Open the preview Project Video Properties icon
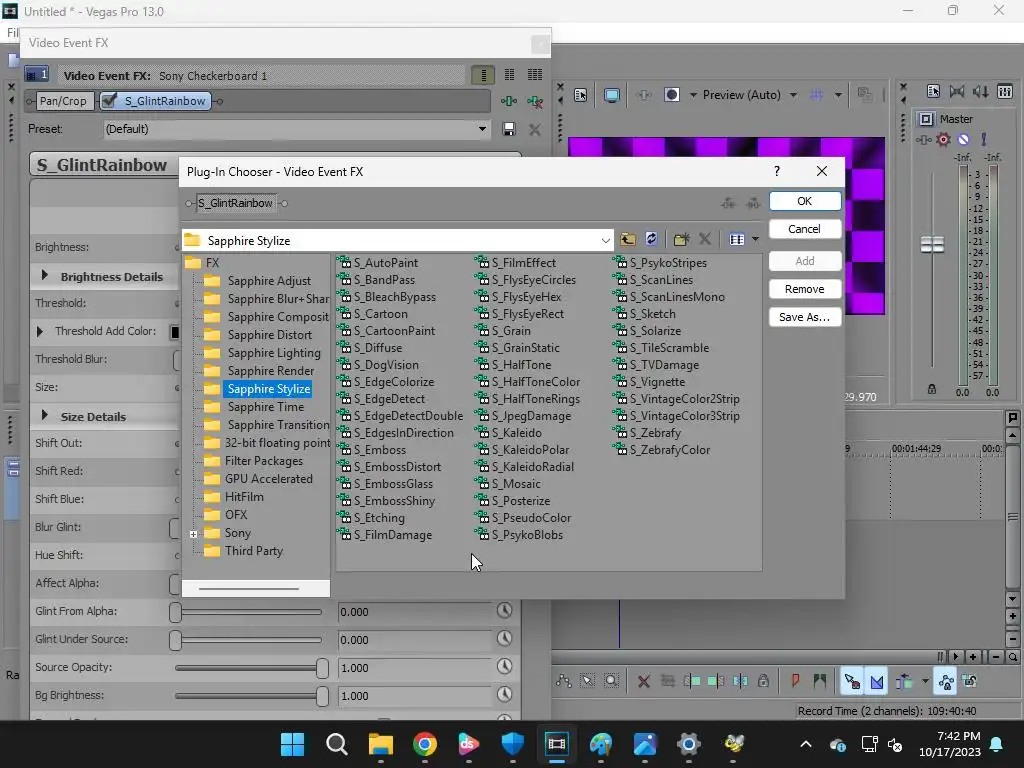 click(581, 95)
